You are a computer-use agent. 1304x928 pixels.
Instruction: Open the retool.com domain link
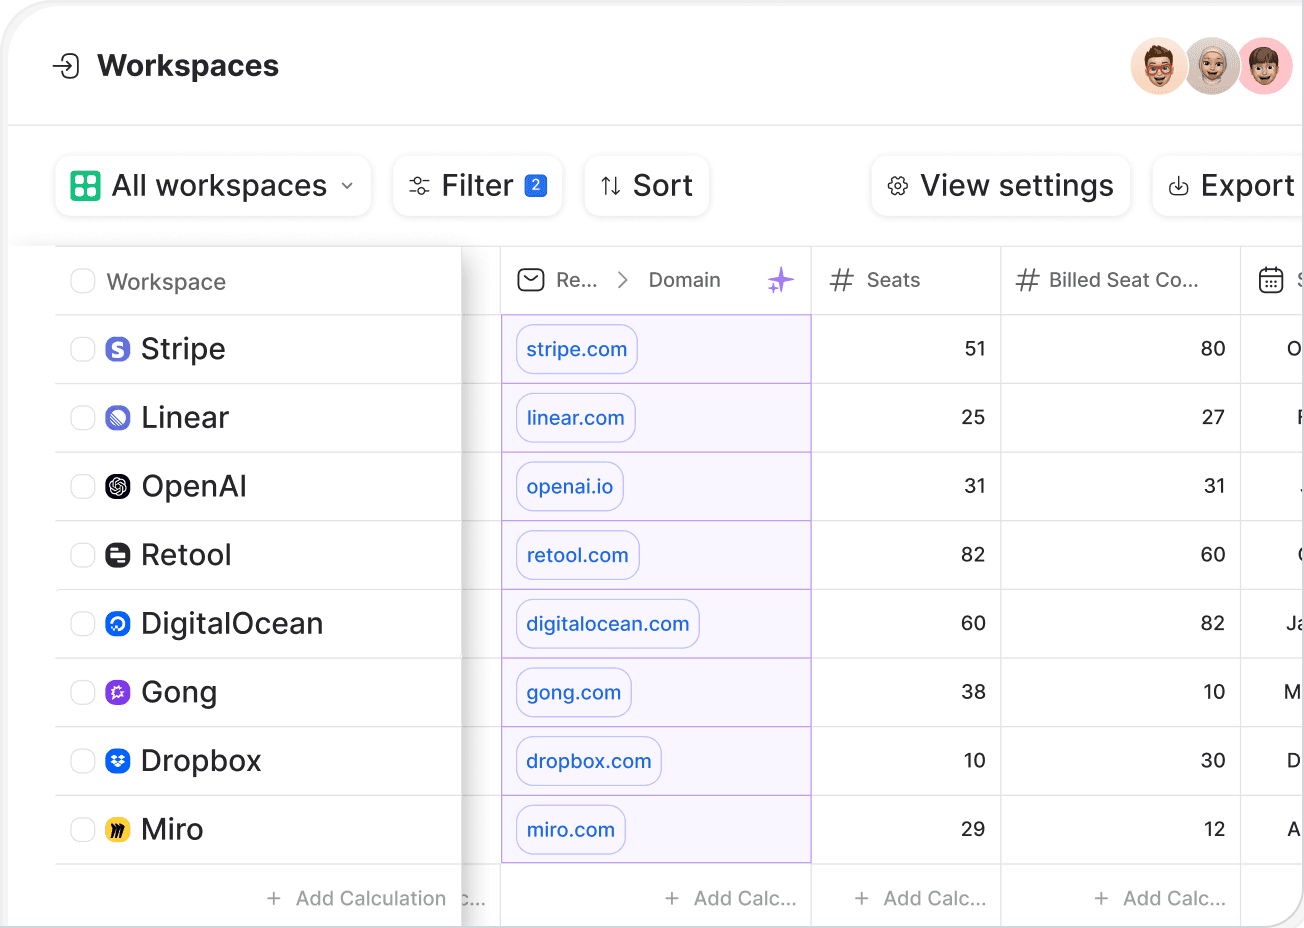578,555
